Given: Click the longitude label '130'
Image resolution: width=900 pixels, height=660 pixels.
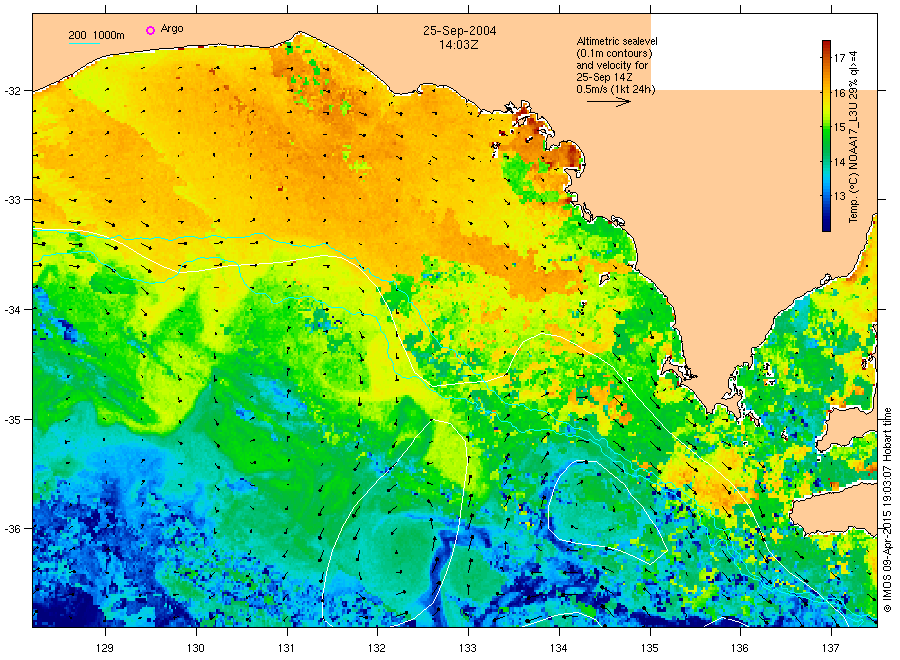Looking at the screenshot, I should coord(196,648).
